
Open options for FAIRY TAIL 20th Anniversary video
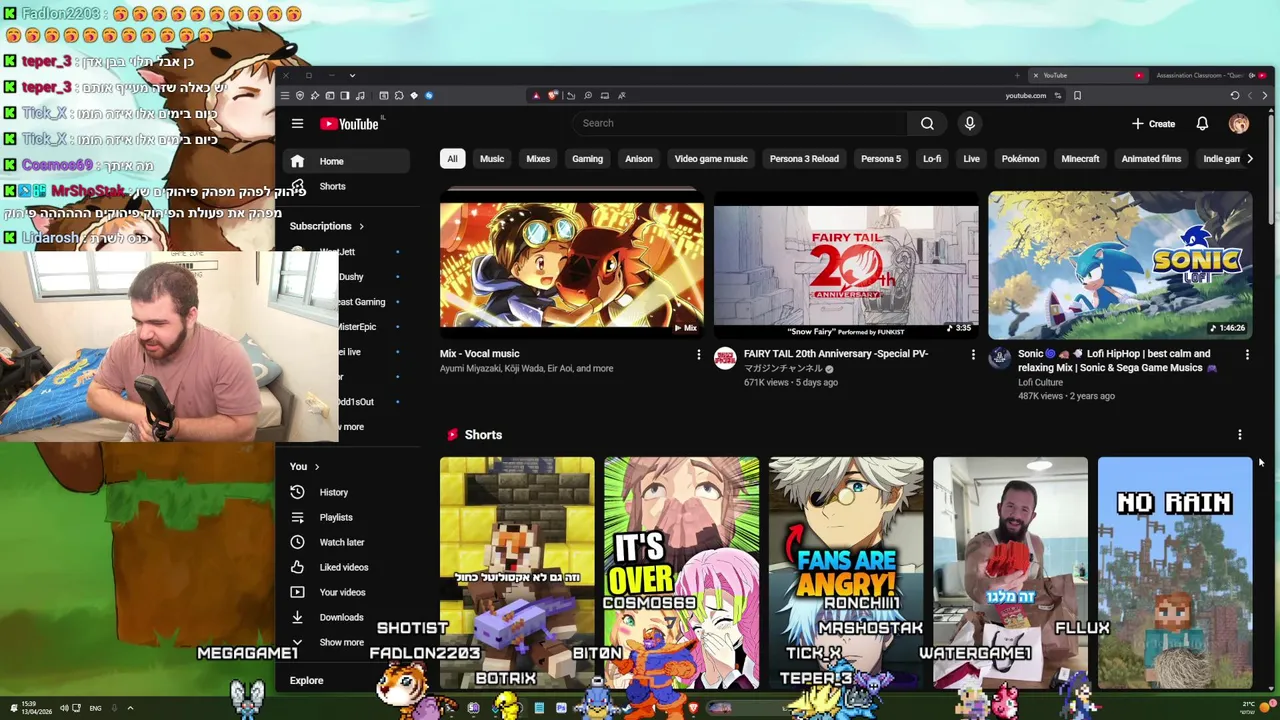point(973,354)
